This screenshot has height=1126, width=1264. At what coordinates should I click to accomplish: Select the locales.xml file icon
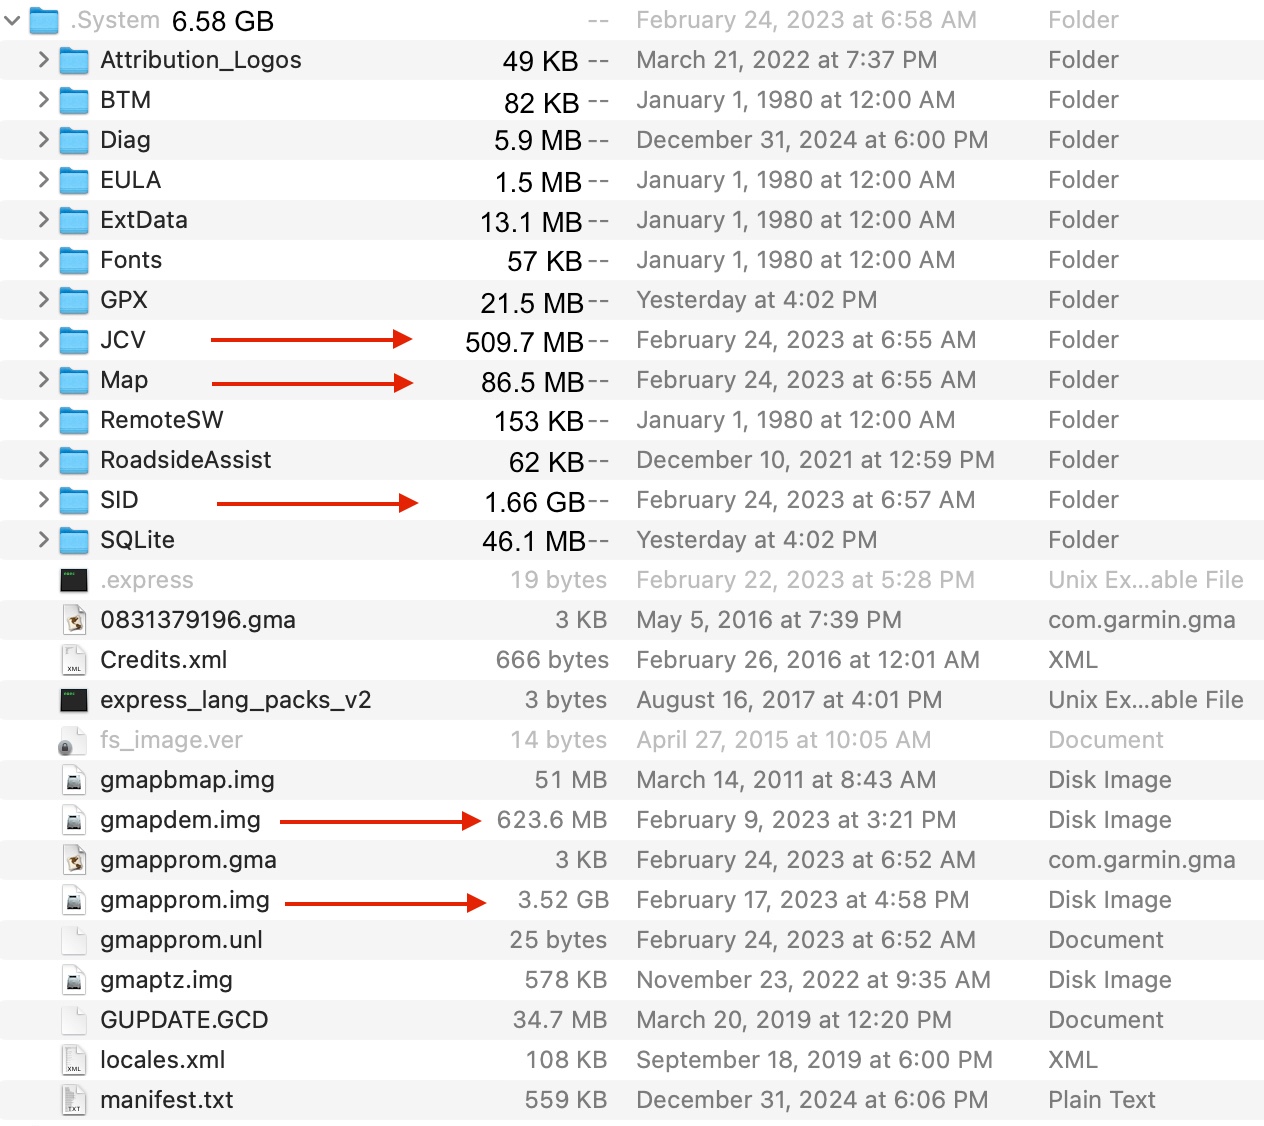pos(74,1060)
